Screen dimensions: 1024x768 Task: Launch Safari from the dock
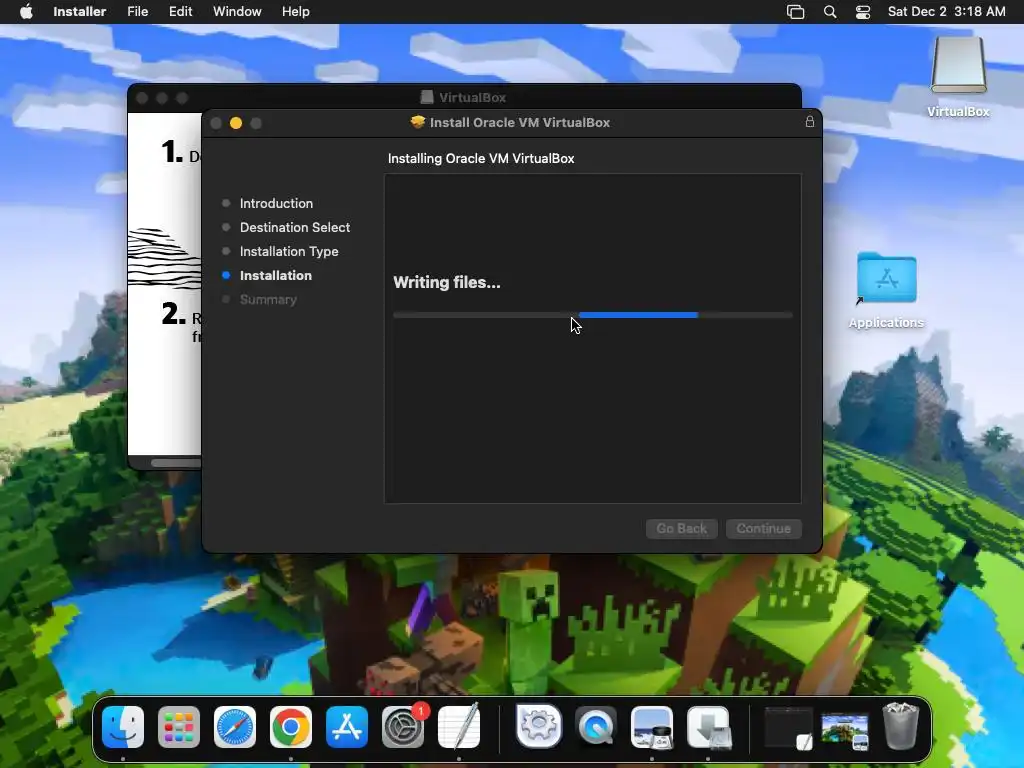(x=235, y=727)
